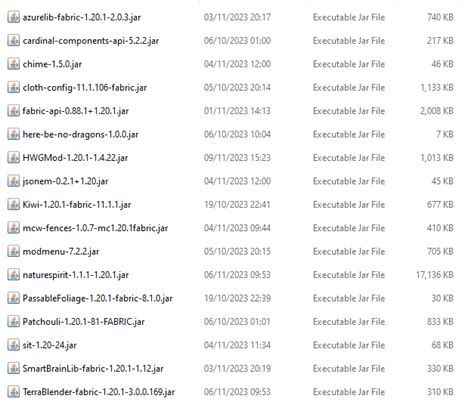Select the chime-1.5.0.jar file icon
Image resolution: width=474 pixels, height=414 pixels.
(13, 64)
